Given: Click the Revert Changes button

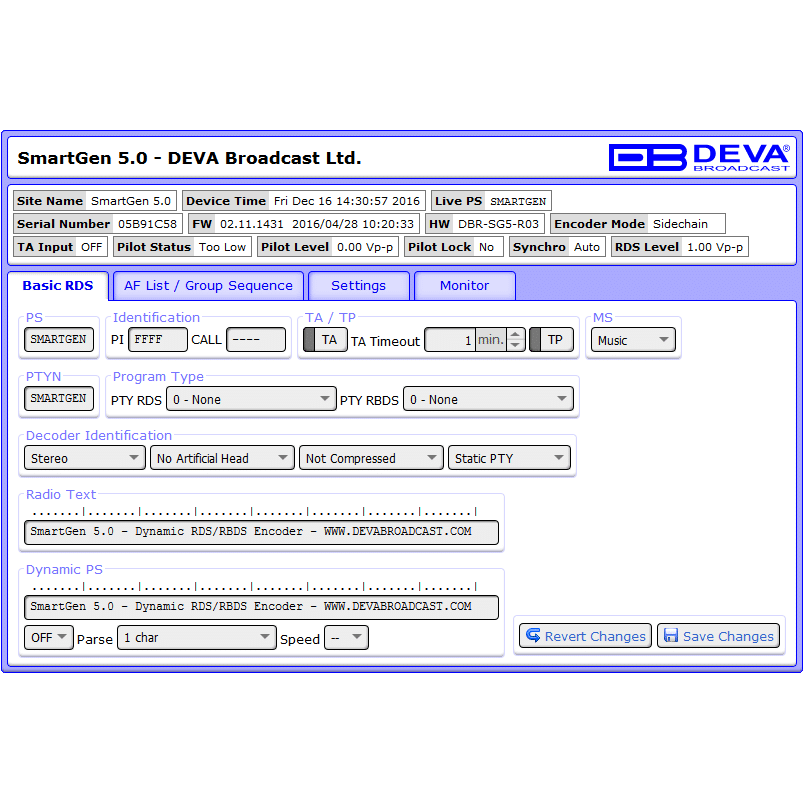Looking at the screenshot, I should pyautogui.click(x=586, y=636).
